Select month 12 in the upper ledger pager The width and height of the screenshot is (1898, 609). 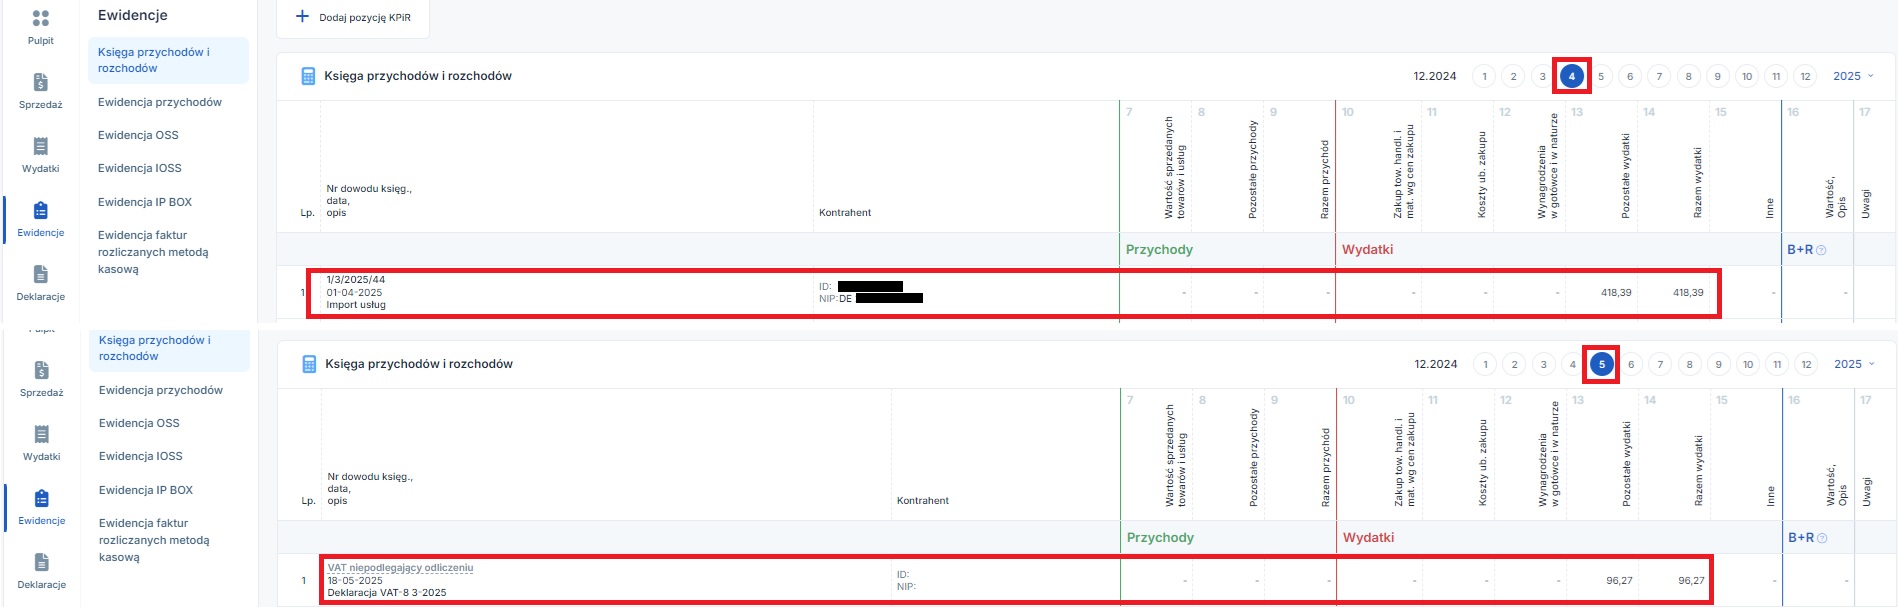1805,76
